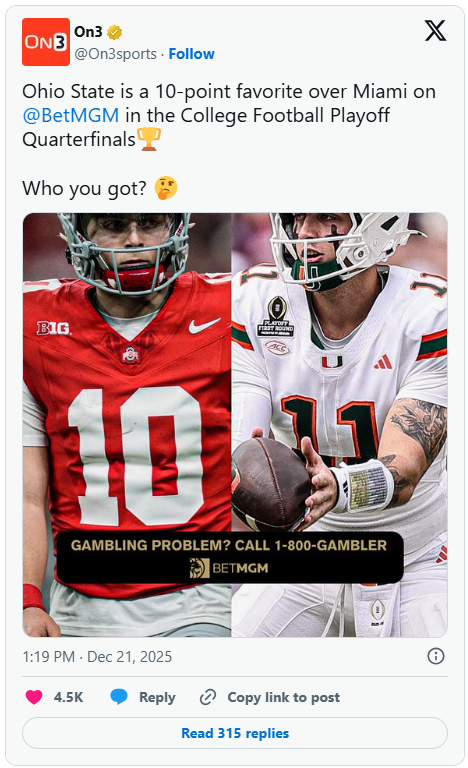
Task: Open the @On3sports handle
Action: coord(116,54)
